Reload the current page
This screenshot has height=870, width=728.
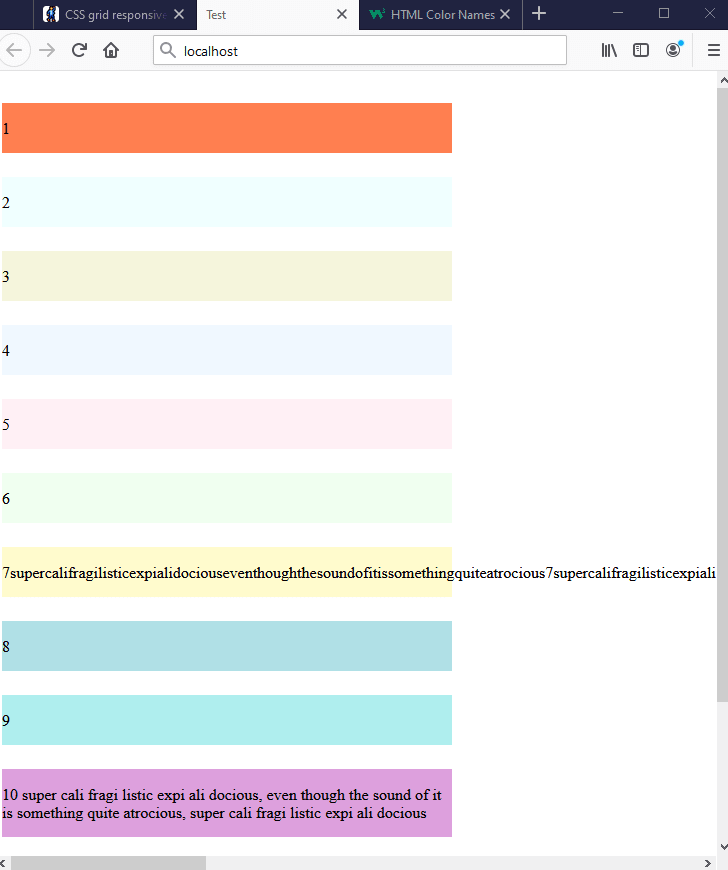pyautogui.click(x=79, y=50)
